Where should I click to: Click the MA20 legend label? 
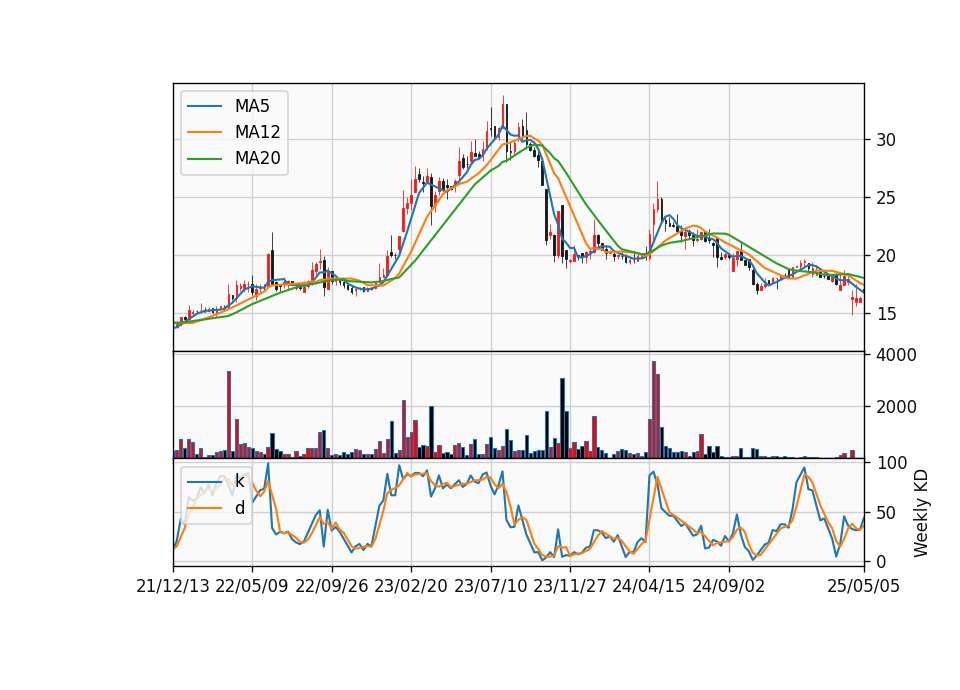click(257, 158)
